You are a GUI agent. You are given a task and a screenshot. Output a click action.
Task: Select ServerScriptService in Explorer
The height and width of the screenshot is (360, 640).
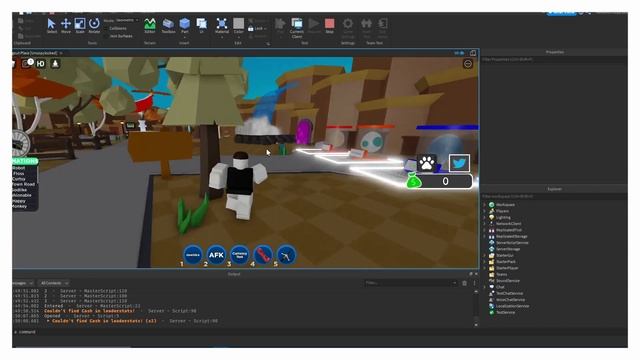click(509, 242)
